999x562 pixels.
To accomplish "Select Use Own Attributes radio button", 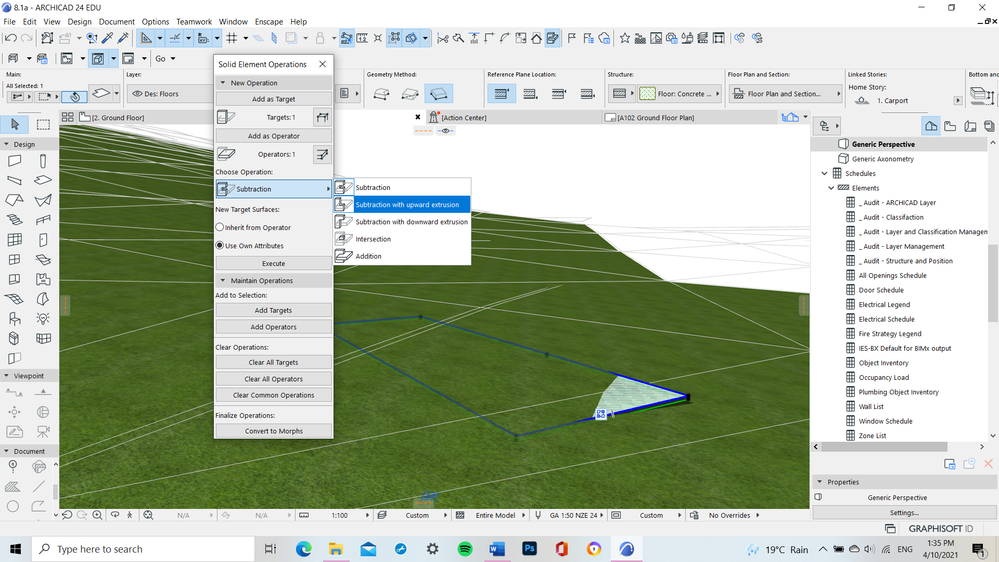I will [x=220, y=245].
